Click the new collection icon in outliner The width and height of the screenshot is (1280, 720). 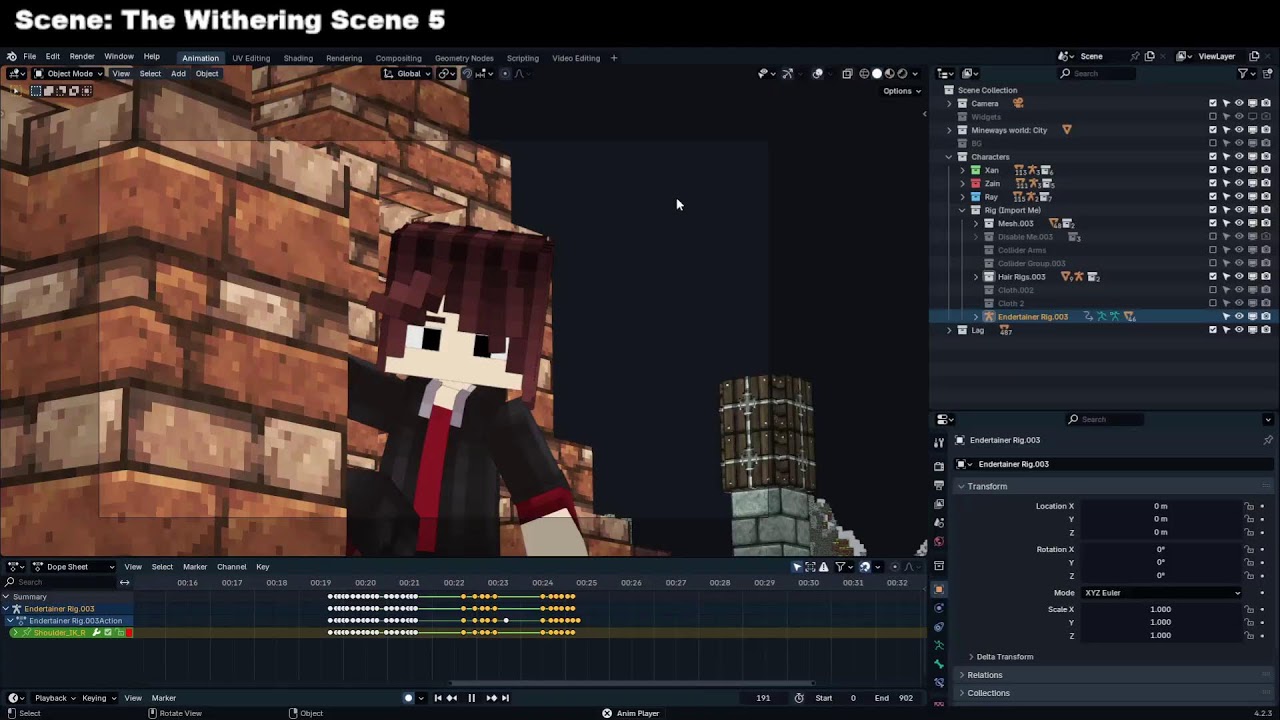click(x=1268, y=73)
